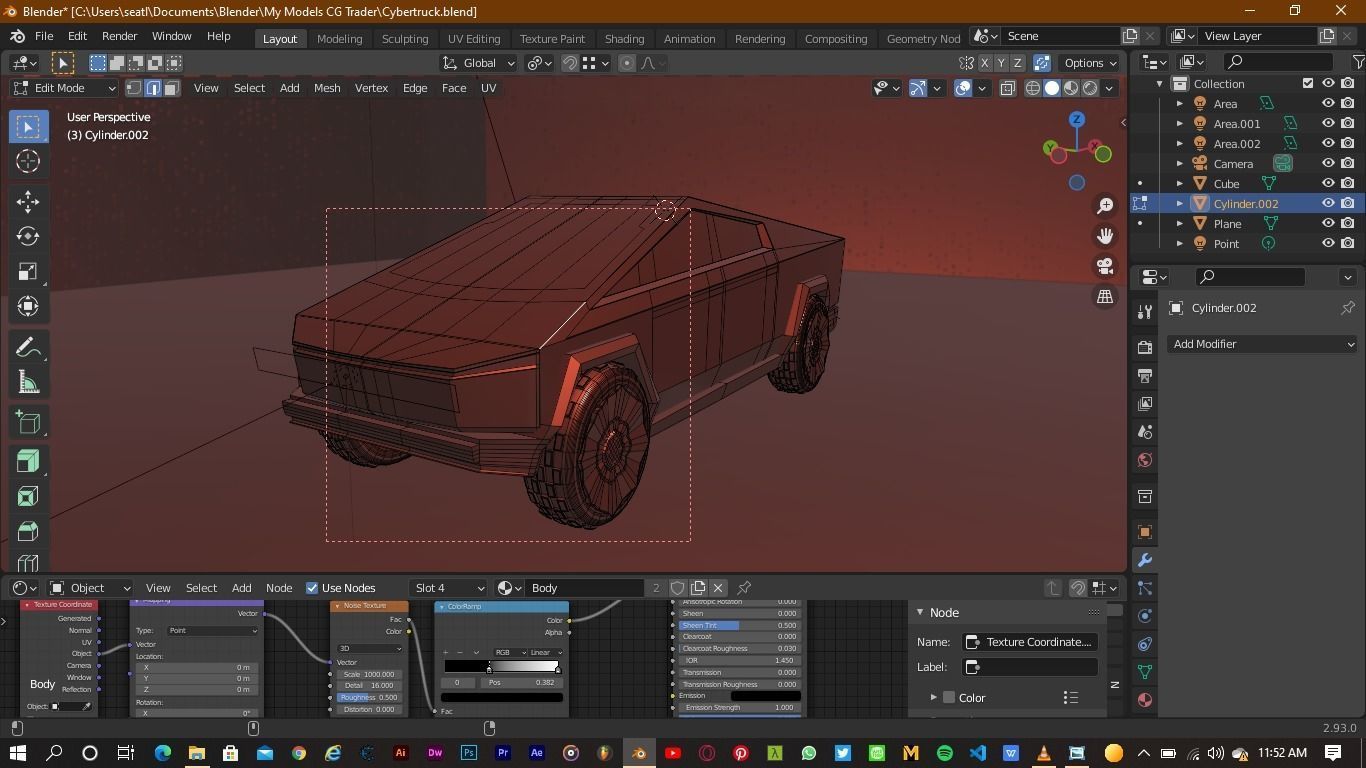1366x768 pixels.
Task: Open the viewport shading options dropdown
Action: point(1110,88)
